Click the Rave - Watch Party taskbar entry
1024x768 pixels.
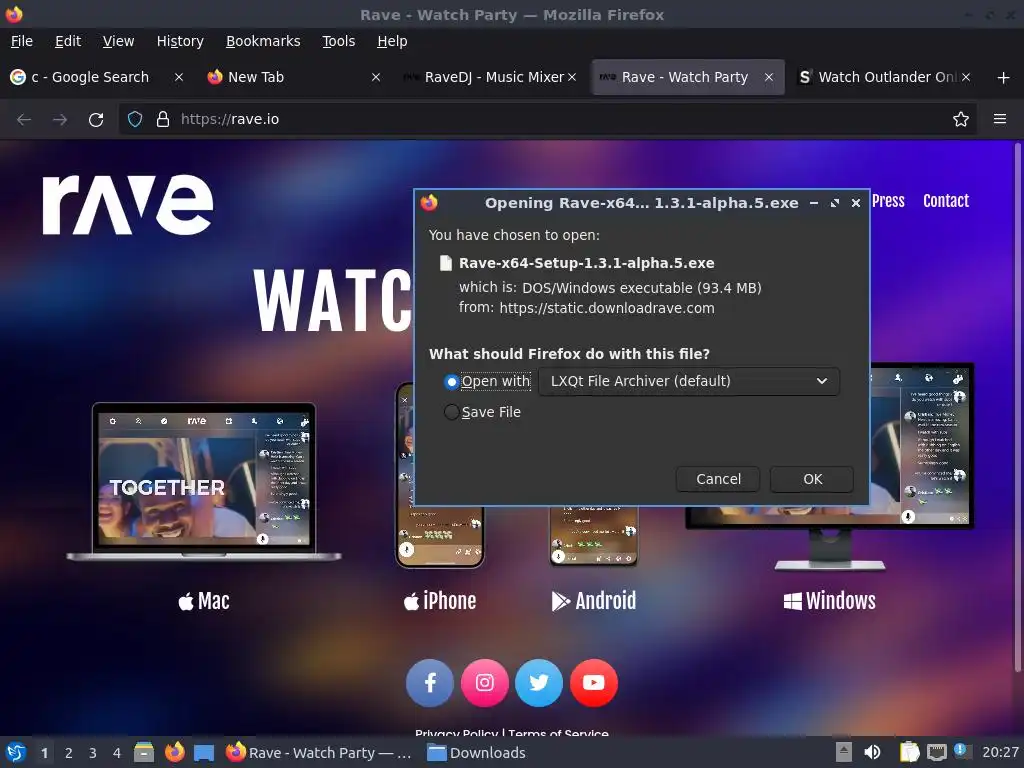[319, 753]
